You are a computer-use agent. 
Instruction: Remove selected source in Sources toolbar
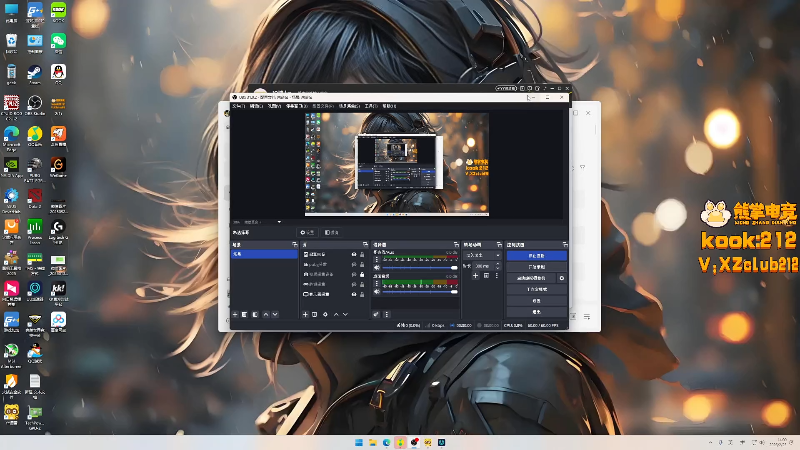[315, 314]
